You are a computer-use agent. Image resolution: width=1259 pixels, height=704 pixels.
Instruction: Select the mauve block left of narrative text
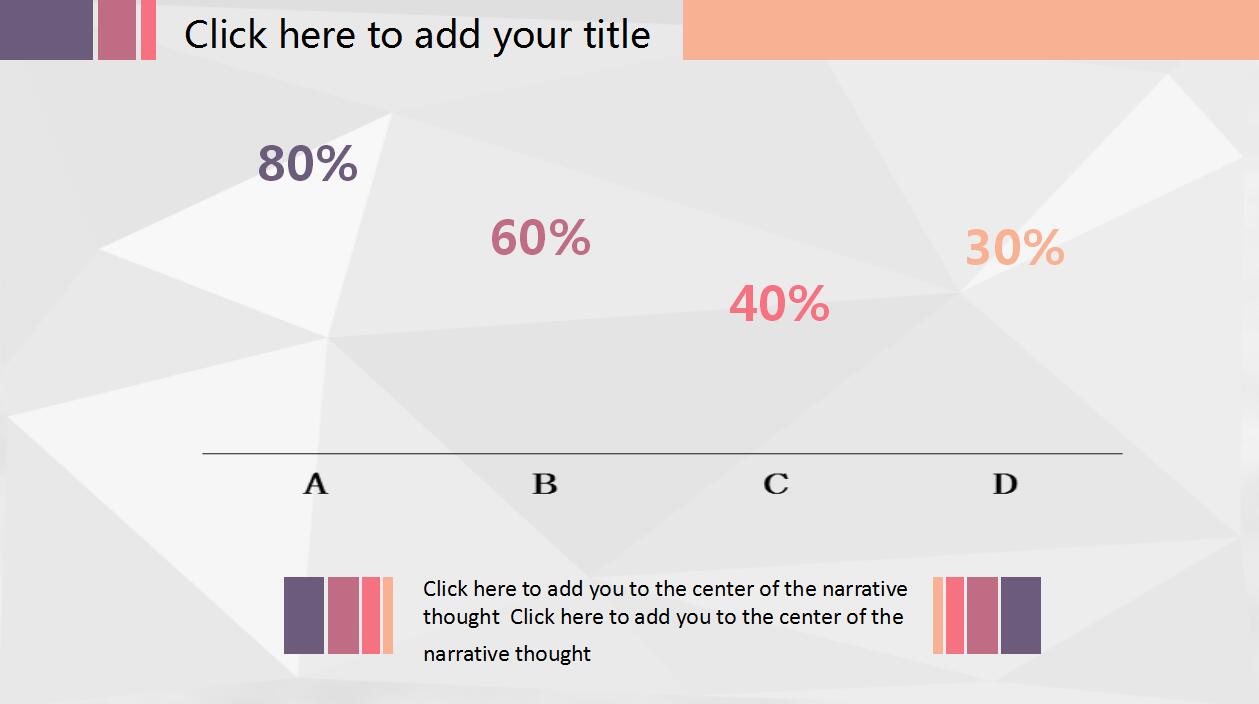coord(343,615)
